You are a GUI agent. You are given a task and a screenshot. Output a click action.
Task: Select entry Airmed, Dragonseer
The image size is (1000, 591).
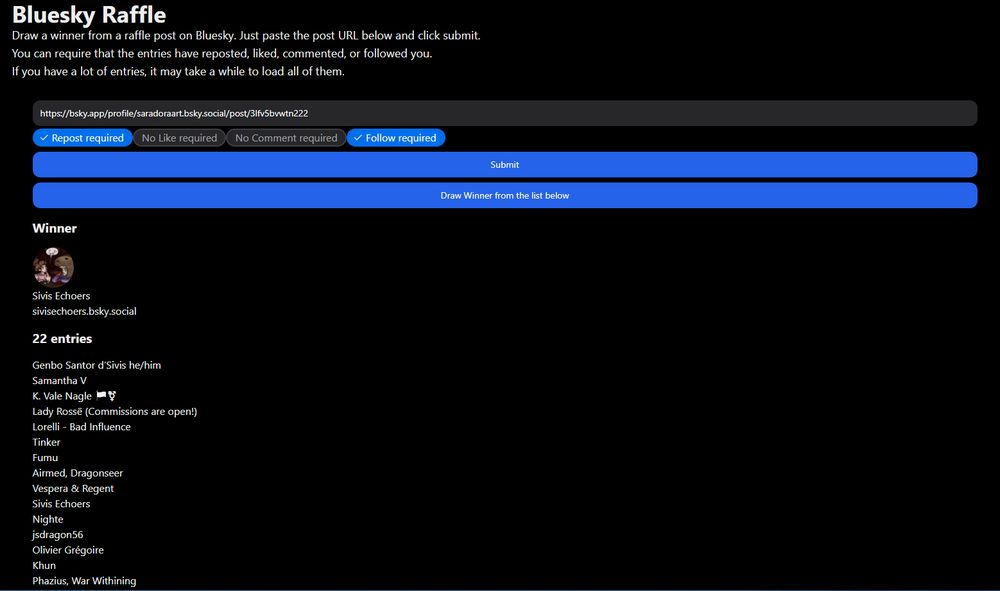(x=78, y=473)
